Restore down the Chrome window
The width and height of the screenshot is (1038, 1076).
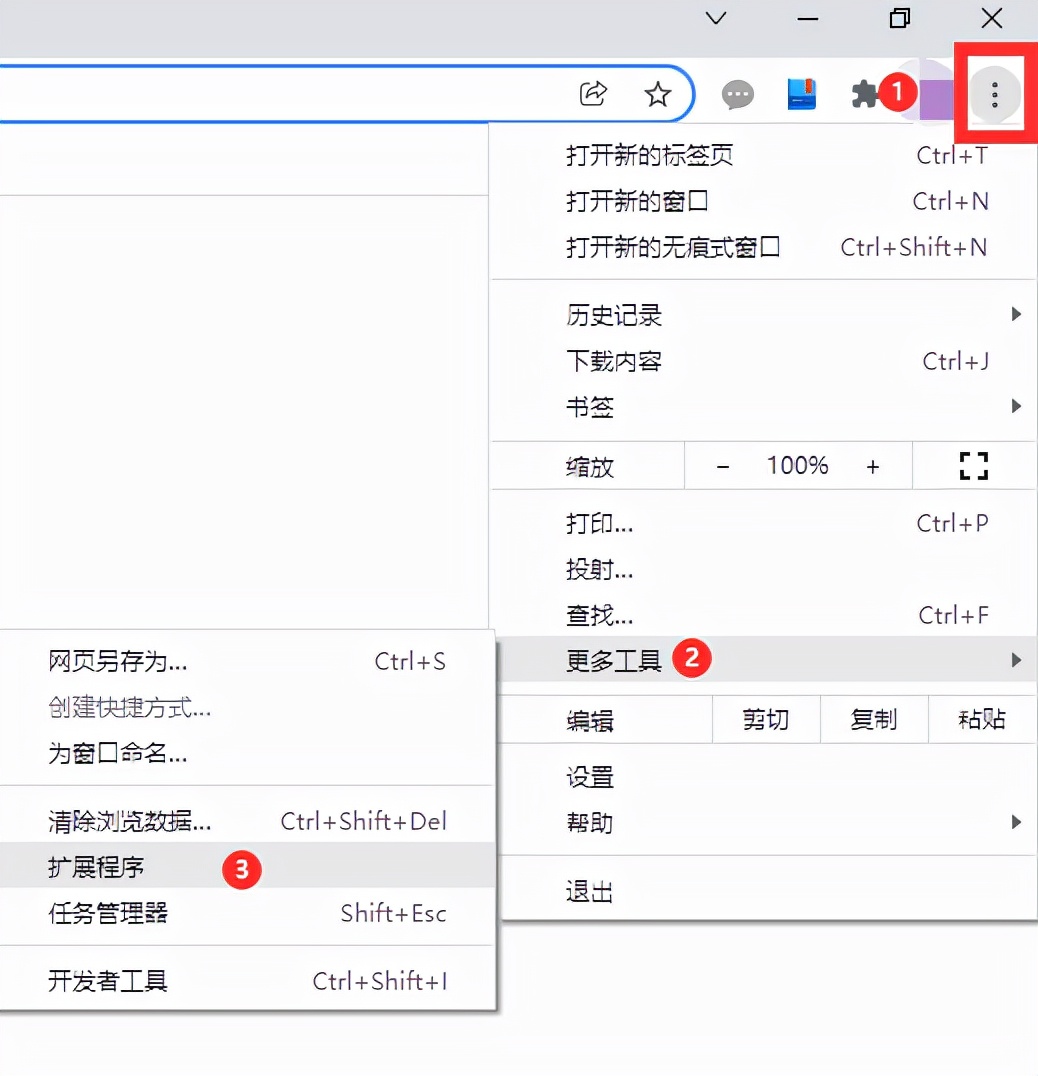pos(899,18)
